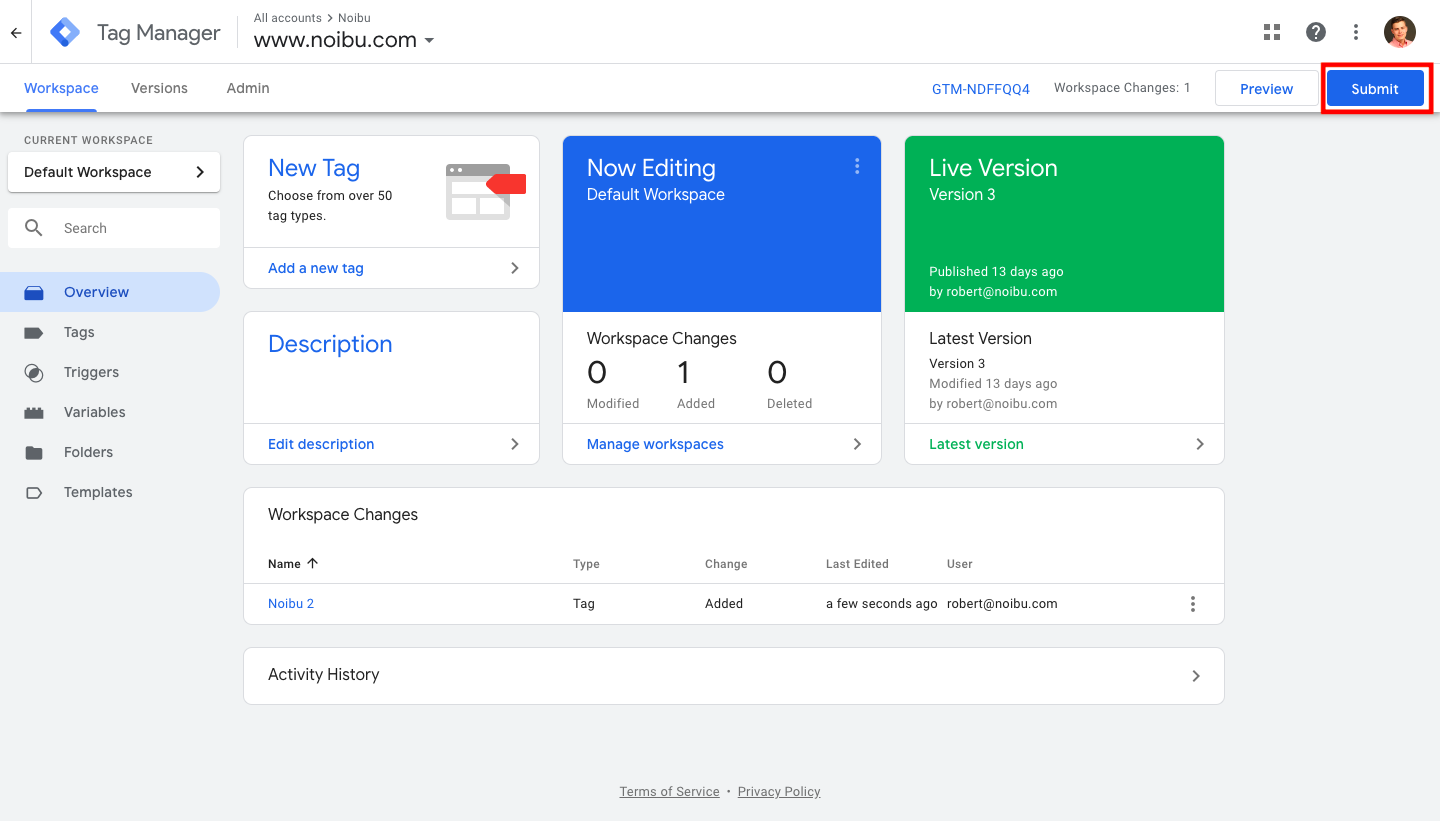Image resolution: width=1440 pixels, height=821 pixels.
Task: Click the user profile avatar
Action: [x=1400, y=32]
